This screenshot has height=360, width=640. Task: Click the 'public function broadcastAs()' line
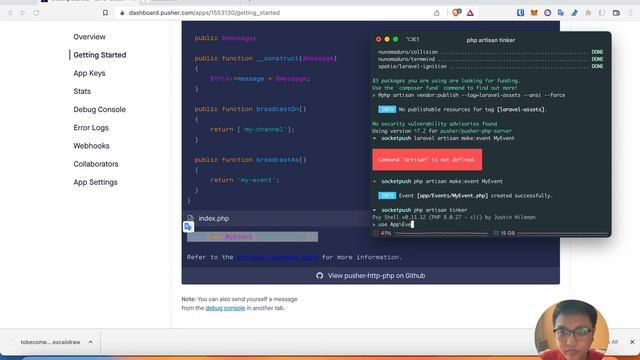[x=250, y=160]
